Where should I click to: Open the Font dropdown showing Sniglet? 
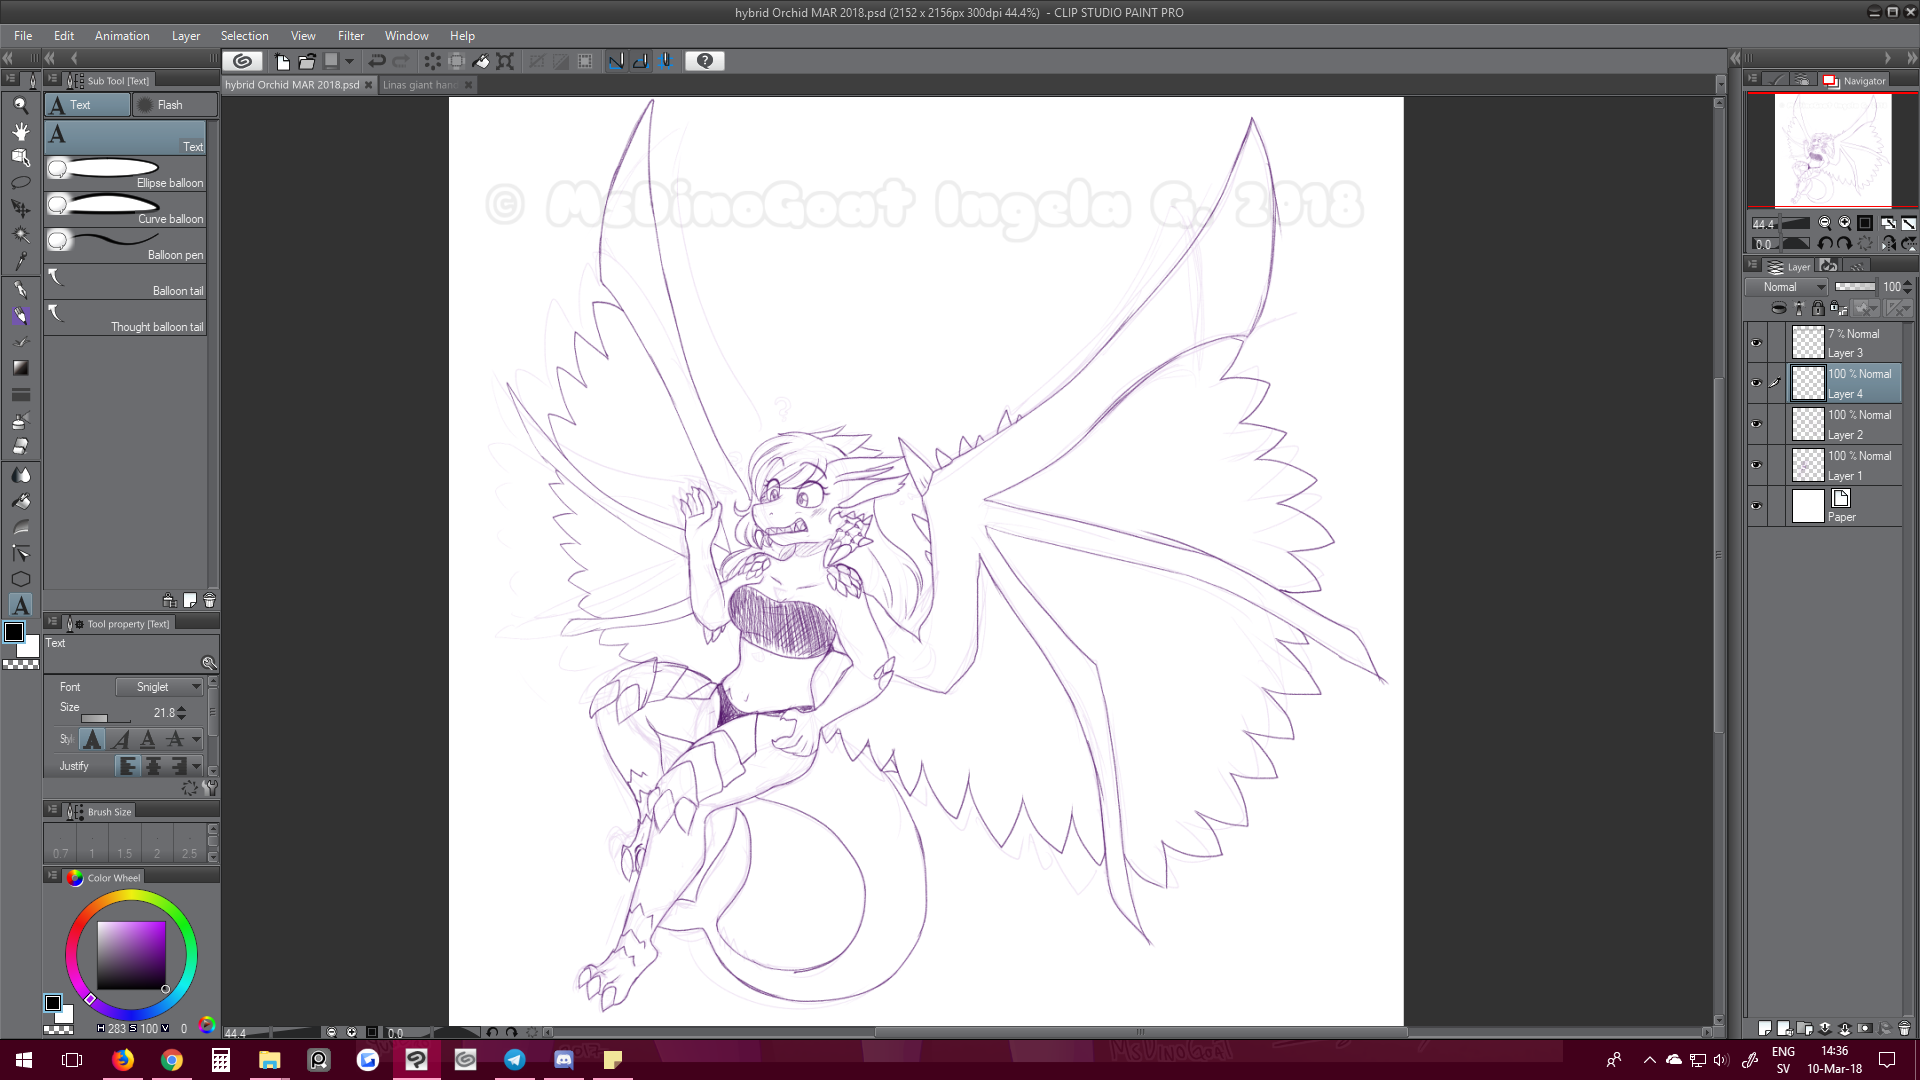point(159,687)
